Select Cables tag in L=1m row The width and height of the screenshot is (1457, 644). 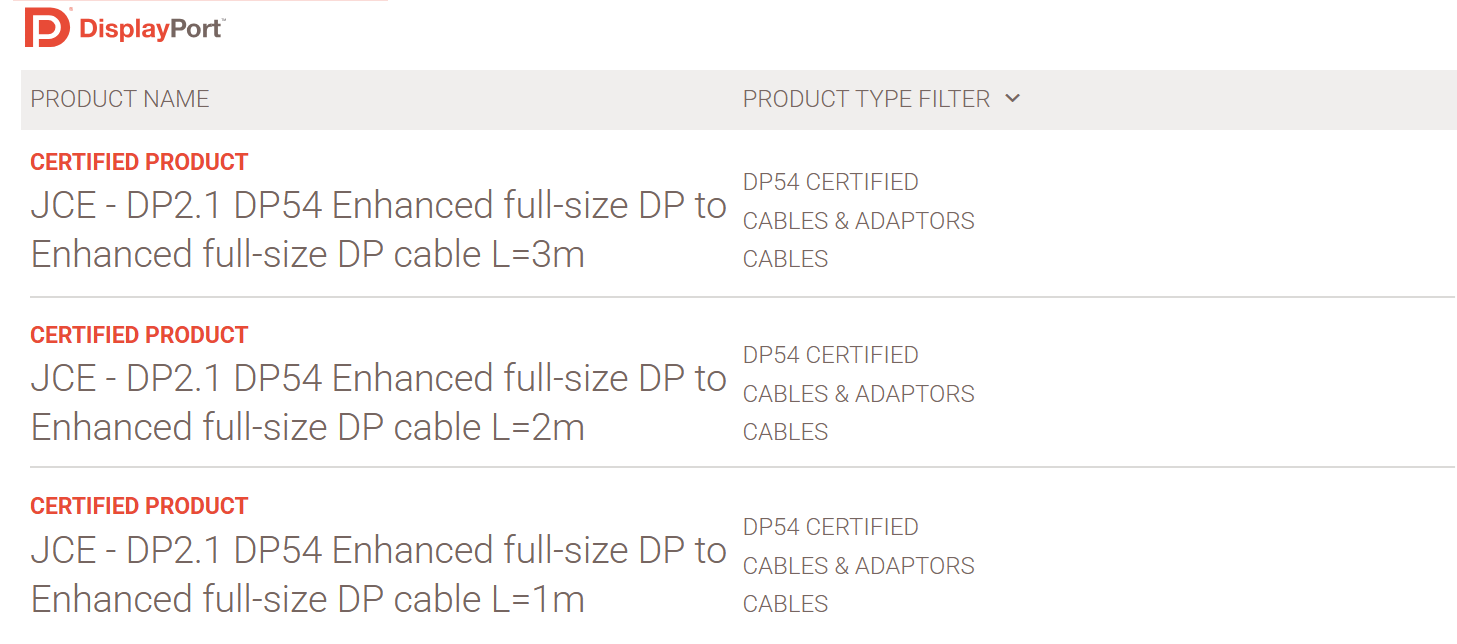pyautogui.click(x=785, y=604)
